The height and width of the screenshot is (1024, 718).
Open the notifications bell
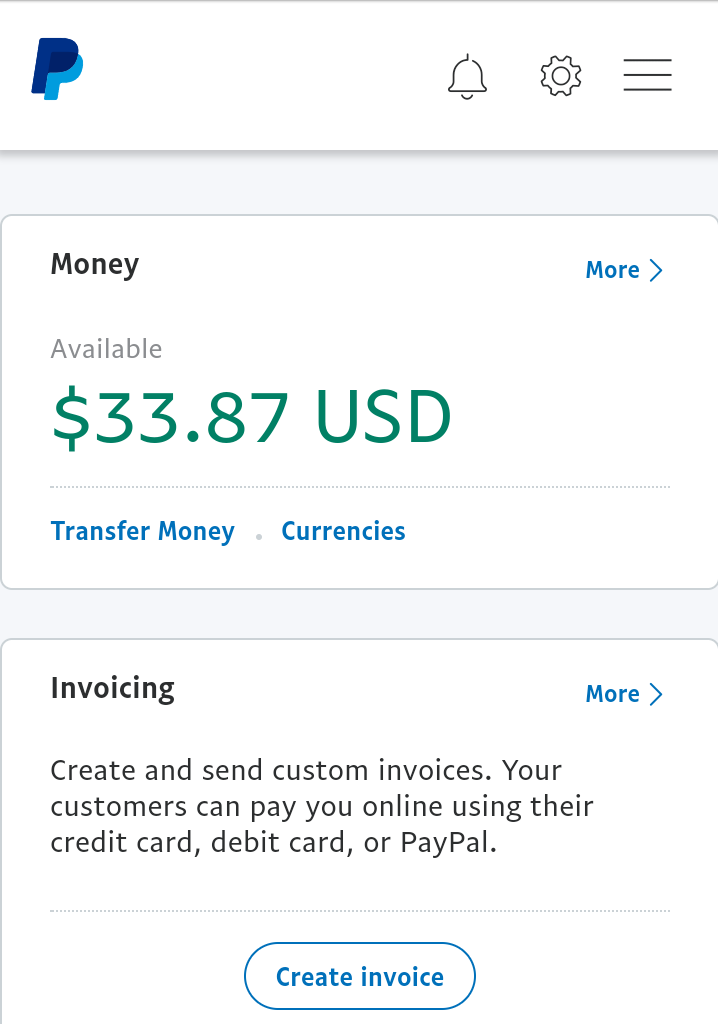pyautogui.click(x=467, y=77)
